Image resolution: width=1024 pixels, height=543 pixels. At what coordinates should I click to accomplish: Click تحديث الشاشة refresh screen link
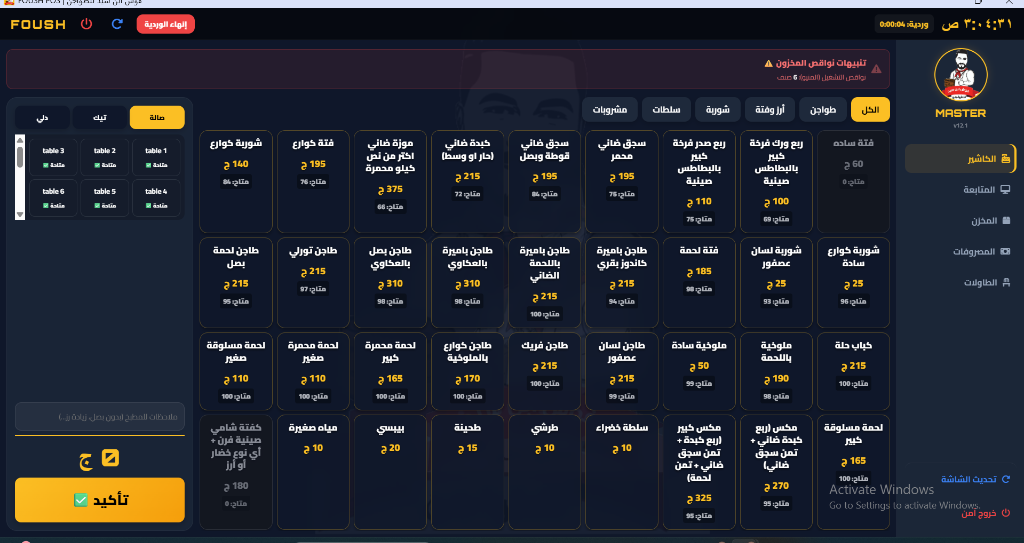point(975,480)
